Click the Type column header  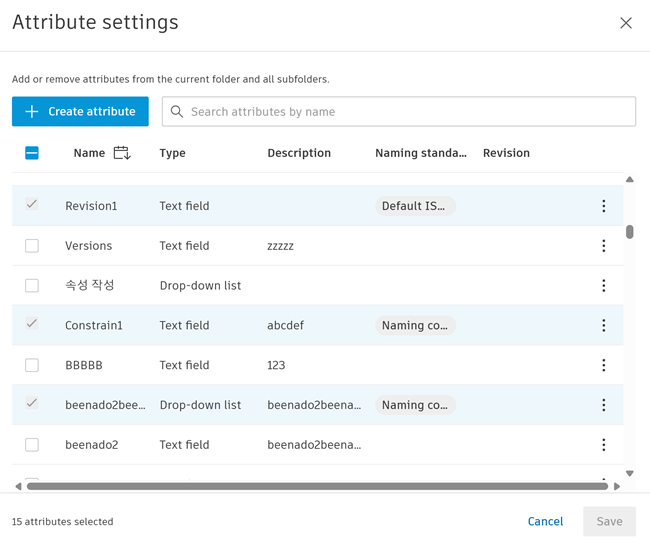(172, 153)
